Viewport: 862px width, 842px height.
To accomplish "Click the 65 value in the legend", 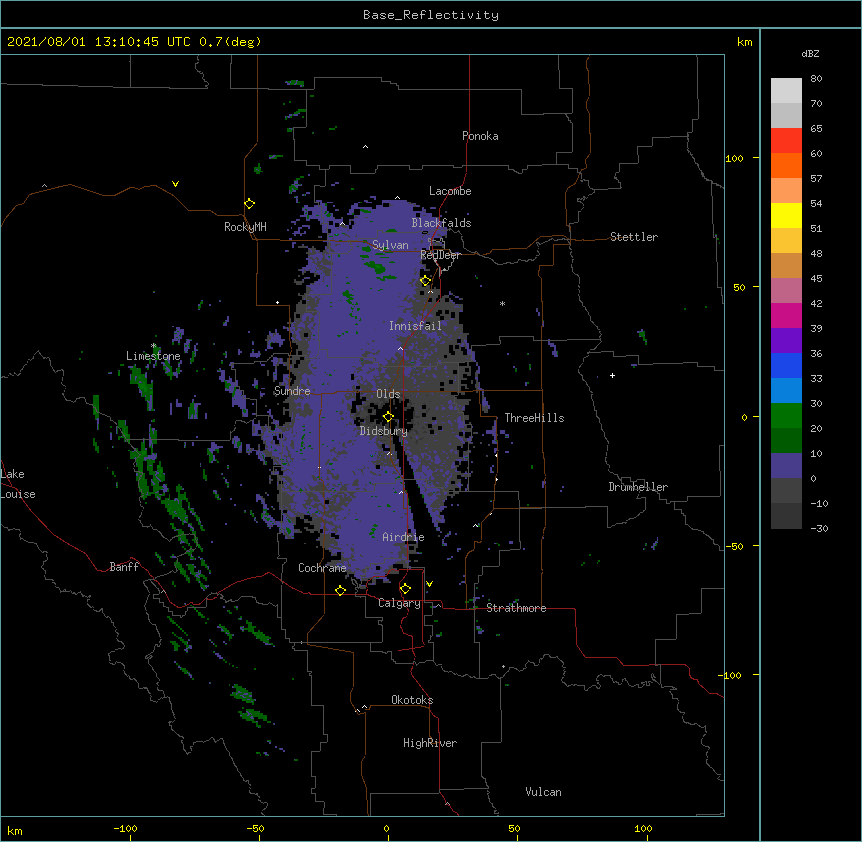I will (x=816, y=129).
